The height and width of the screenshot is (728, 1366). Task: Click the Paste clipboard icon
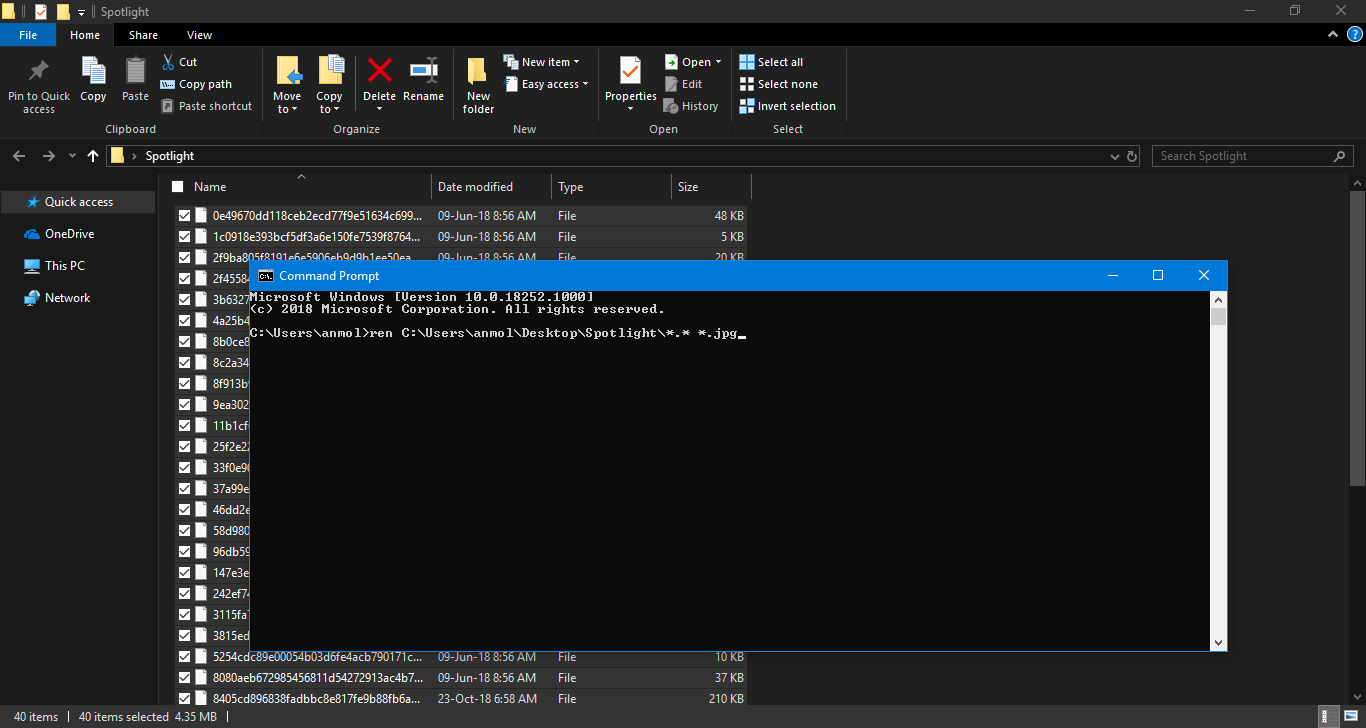[x=135, y=72]
